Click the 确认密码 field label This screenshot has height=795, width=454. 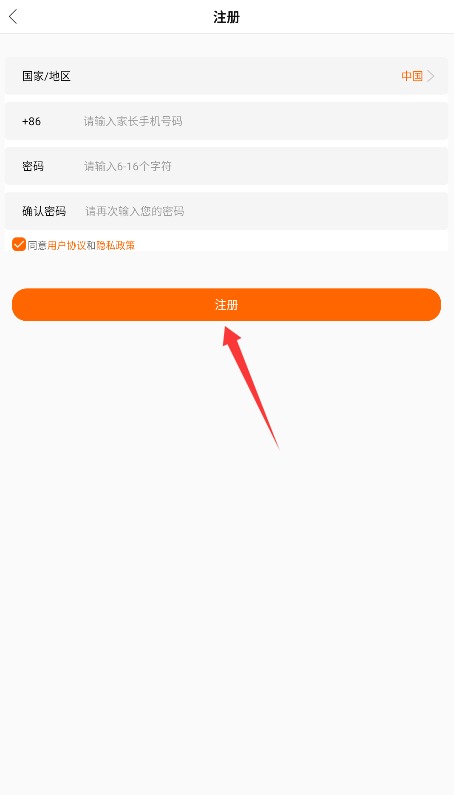(x=44, y=211)
